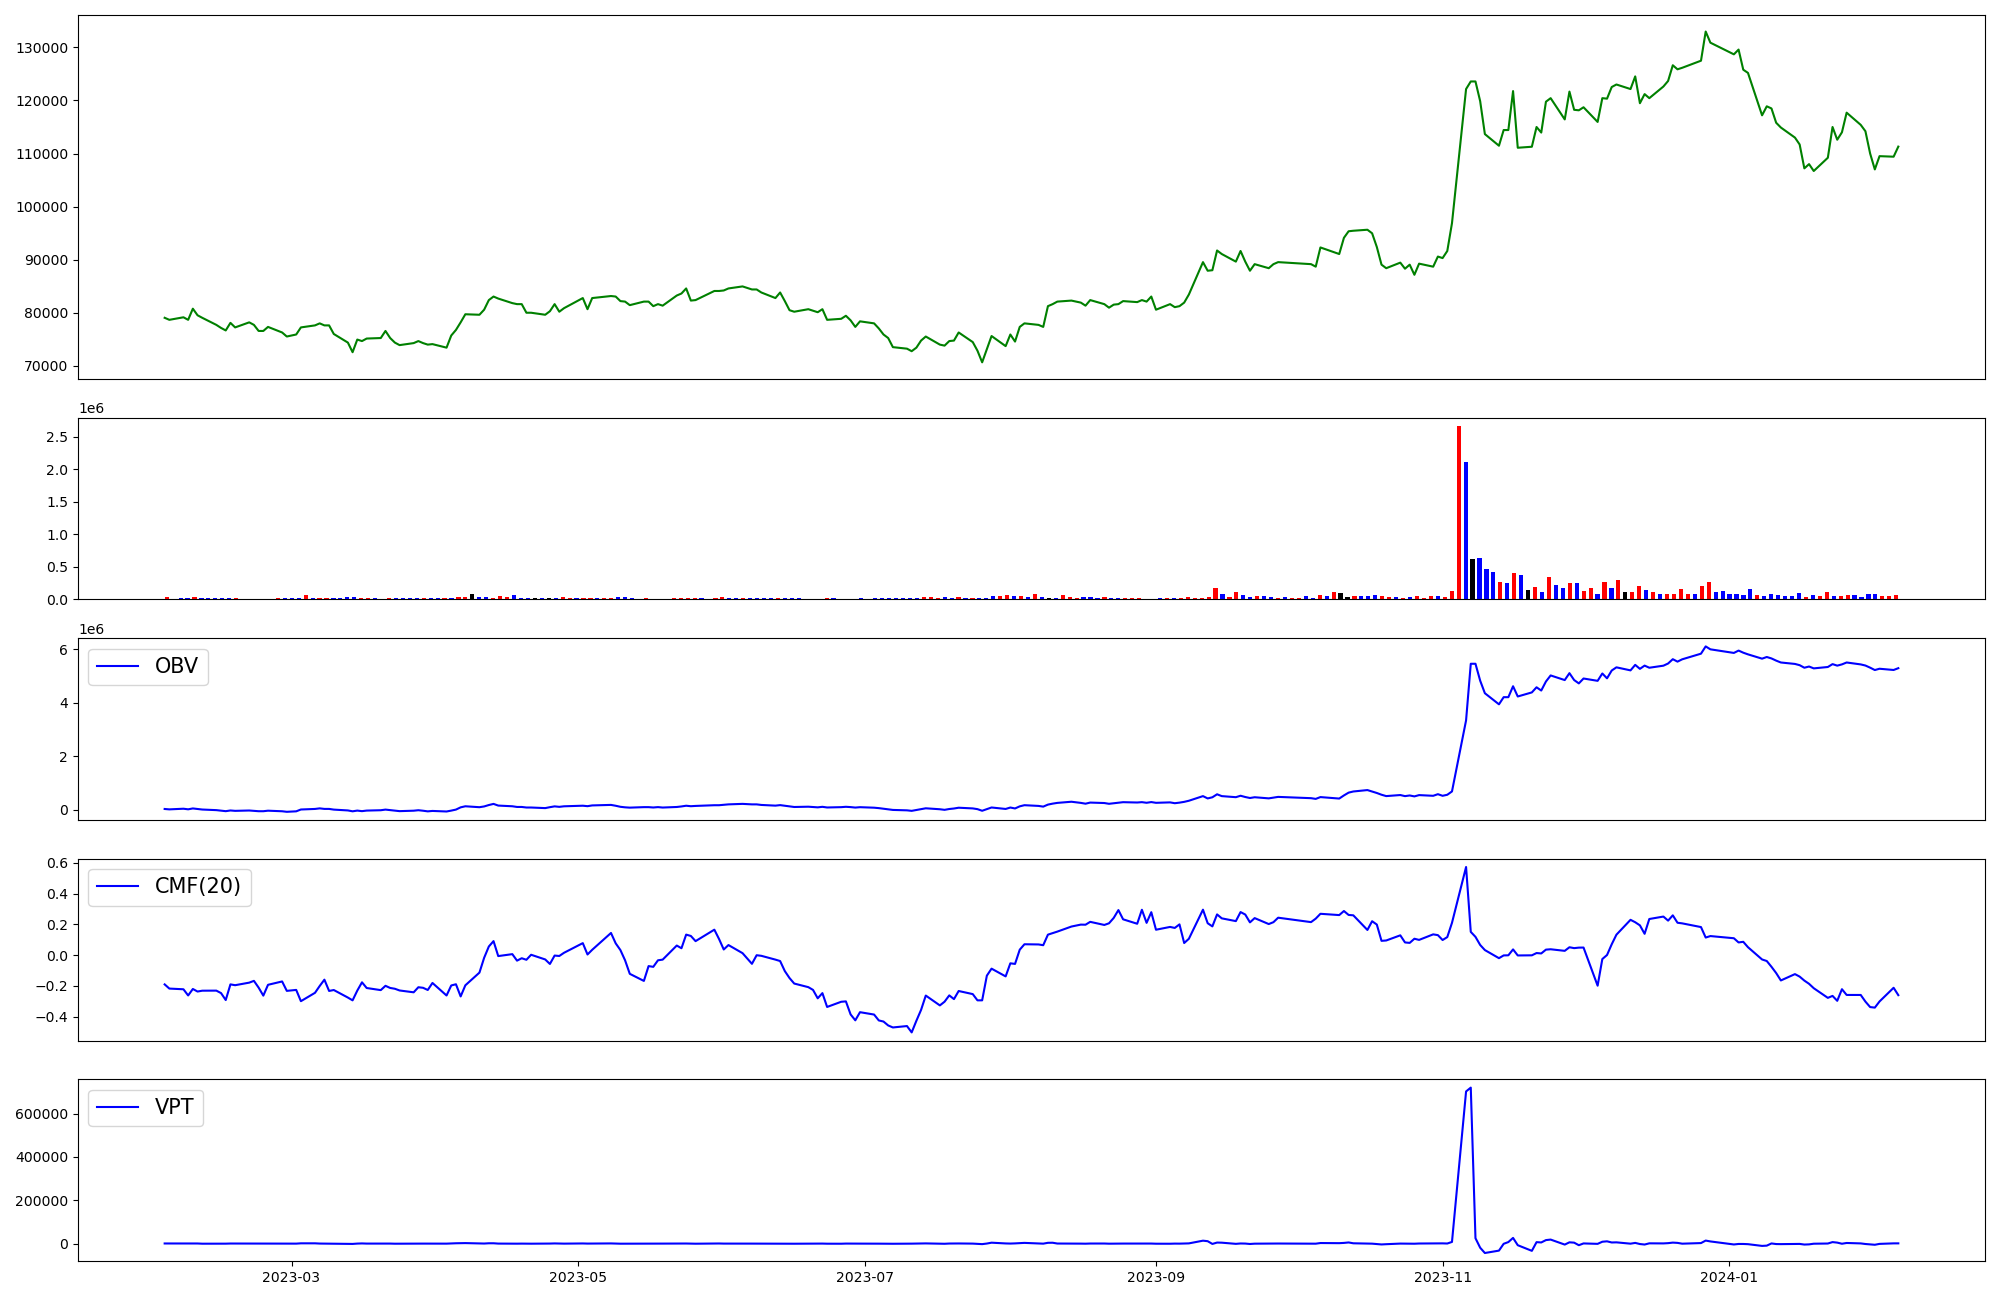Click the 0.6 tick on the CMF axis
Screen dimensions: 2000x1300
[x=57, y=863]
